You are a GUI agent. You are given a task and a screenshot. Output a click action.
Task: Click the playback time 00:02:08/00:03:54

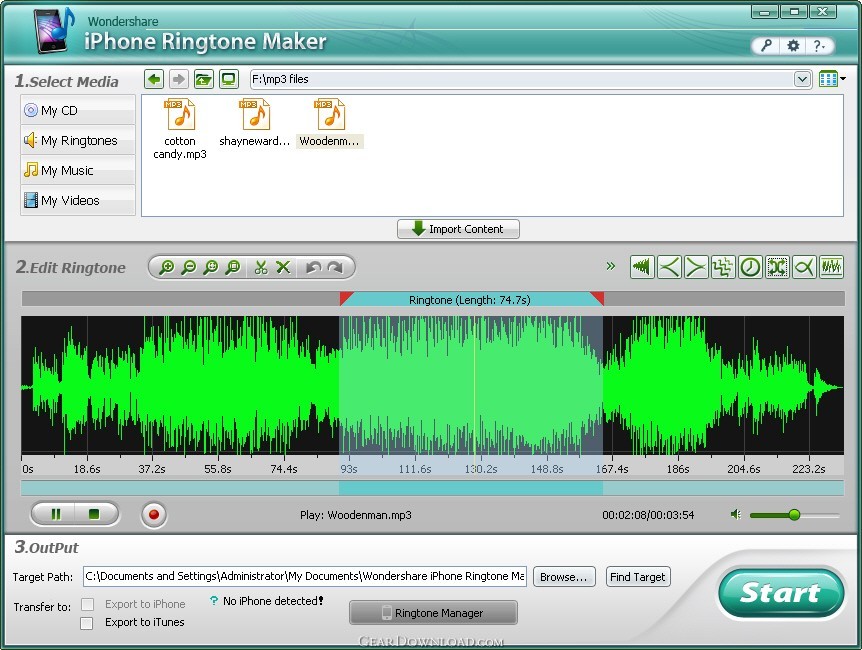point(648,515)
